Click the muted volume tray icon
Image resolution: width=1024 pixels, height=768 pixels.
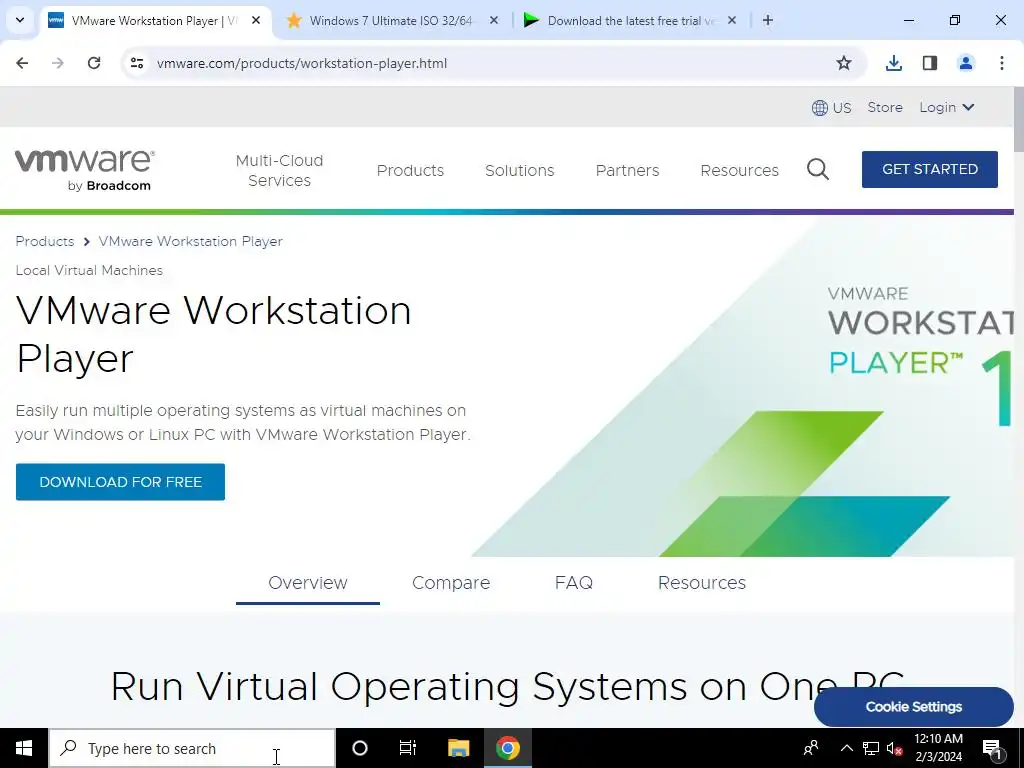point(895,748)
